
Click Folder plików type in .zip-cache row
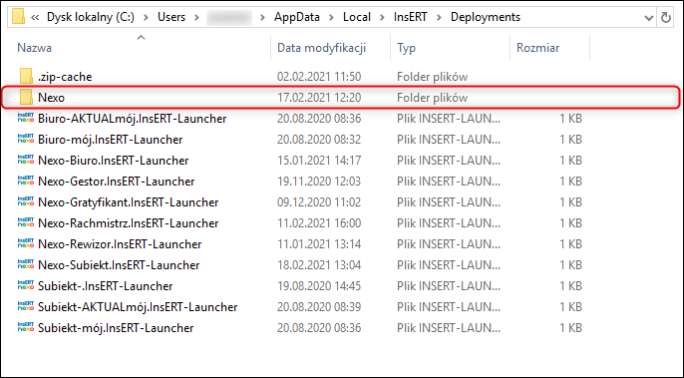pyautogui.click(x=432, y=77)
